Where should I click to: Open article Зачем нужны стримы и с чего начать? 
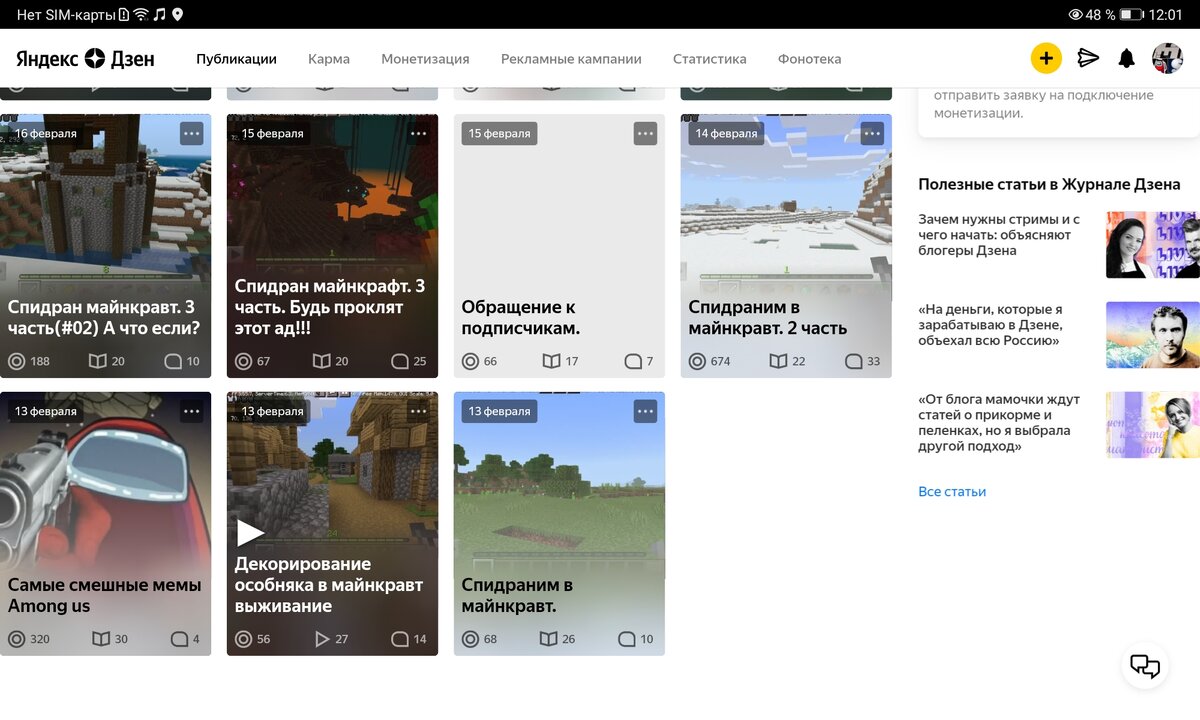coord(999,235)
